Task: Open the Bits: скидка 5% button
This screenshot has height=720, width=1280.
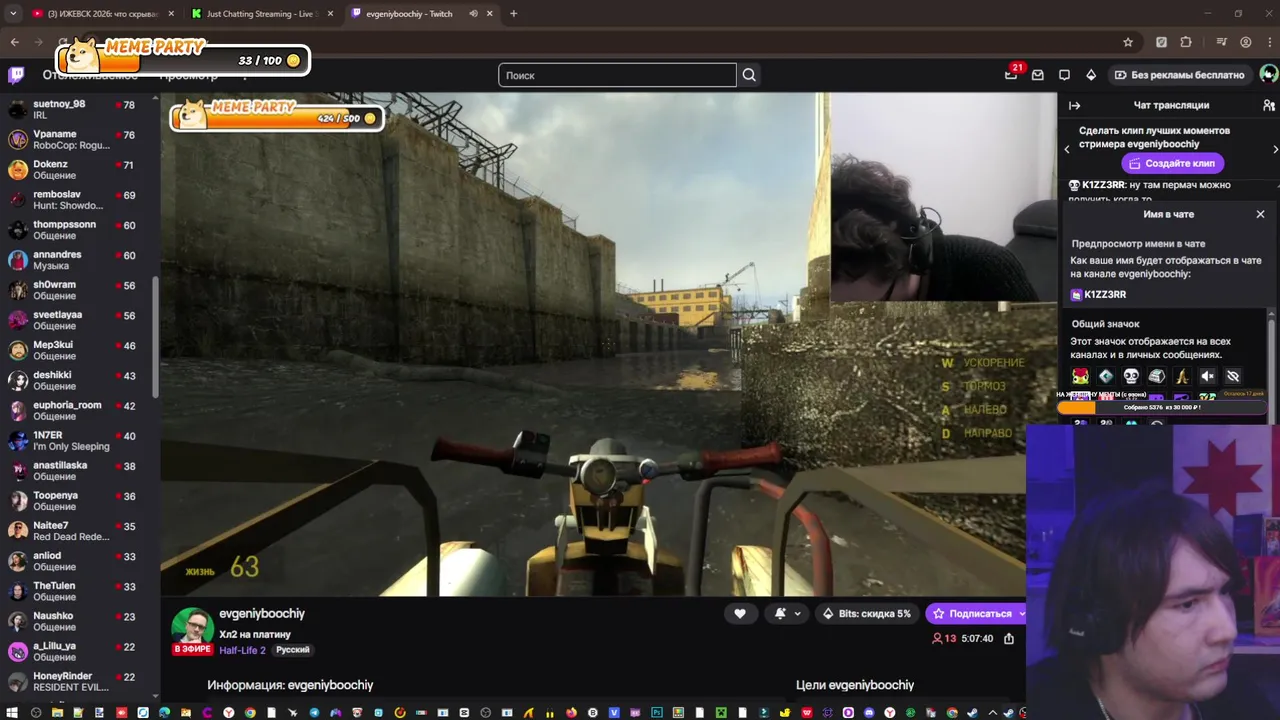Action: pos(867,614)
